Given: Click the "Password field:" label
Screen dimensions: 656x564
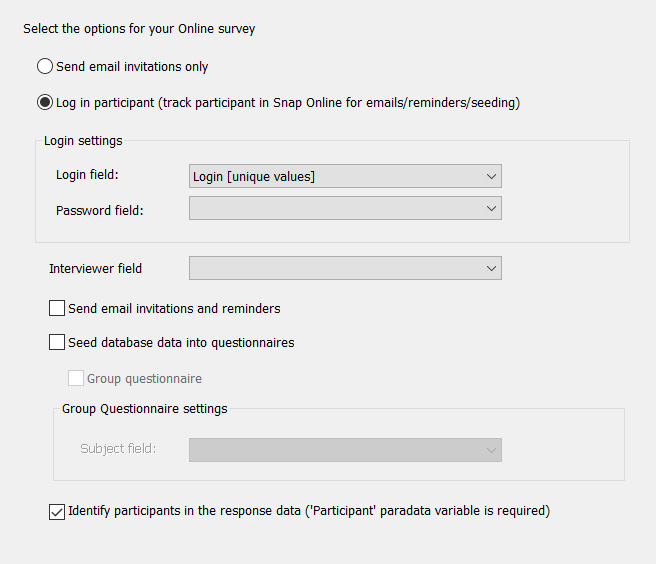Looking at the screenshot, I should (x=100, y=210).
